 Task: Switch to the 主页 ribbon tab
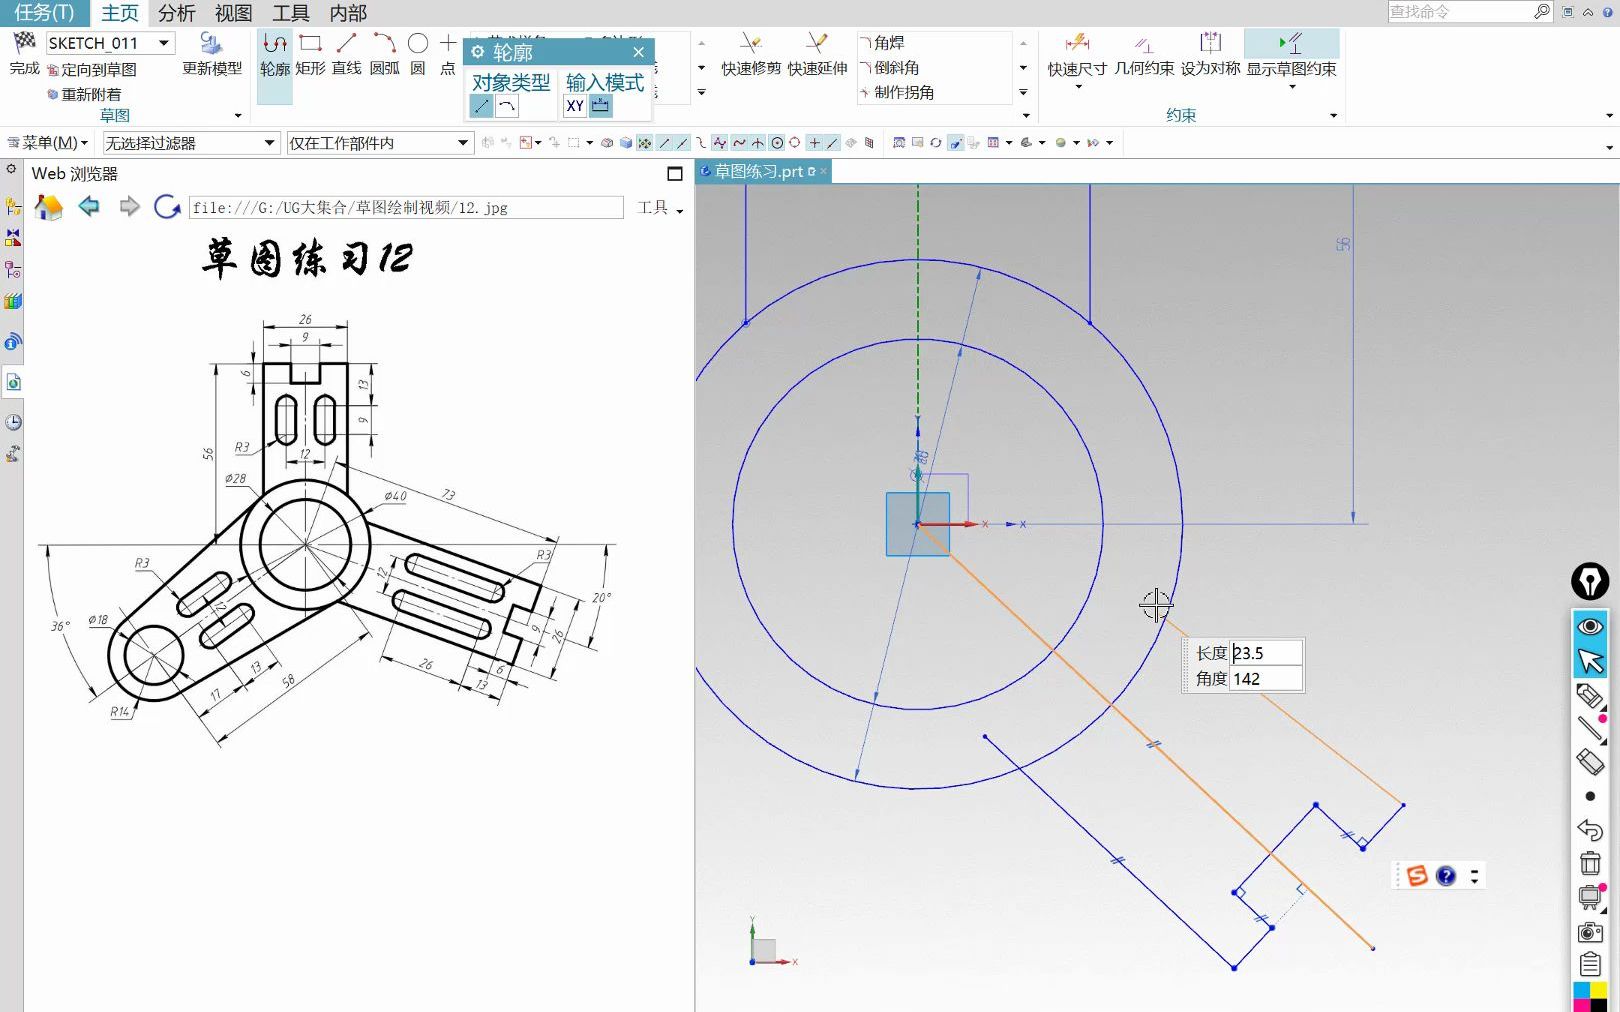point(120,13)
